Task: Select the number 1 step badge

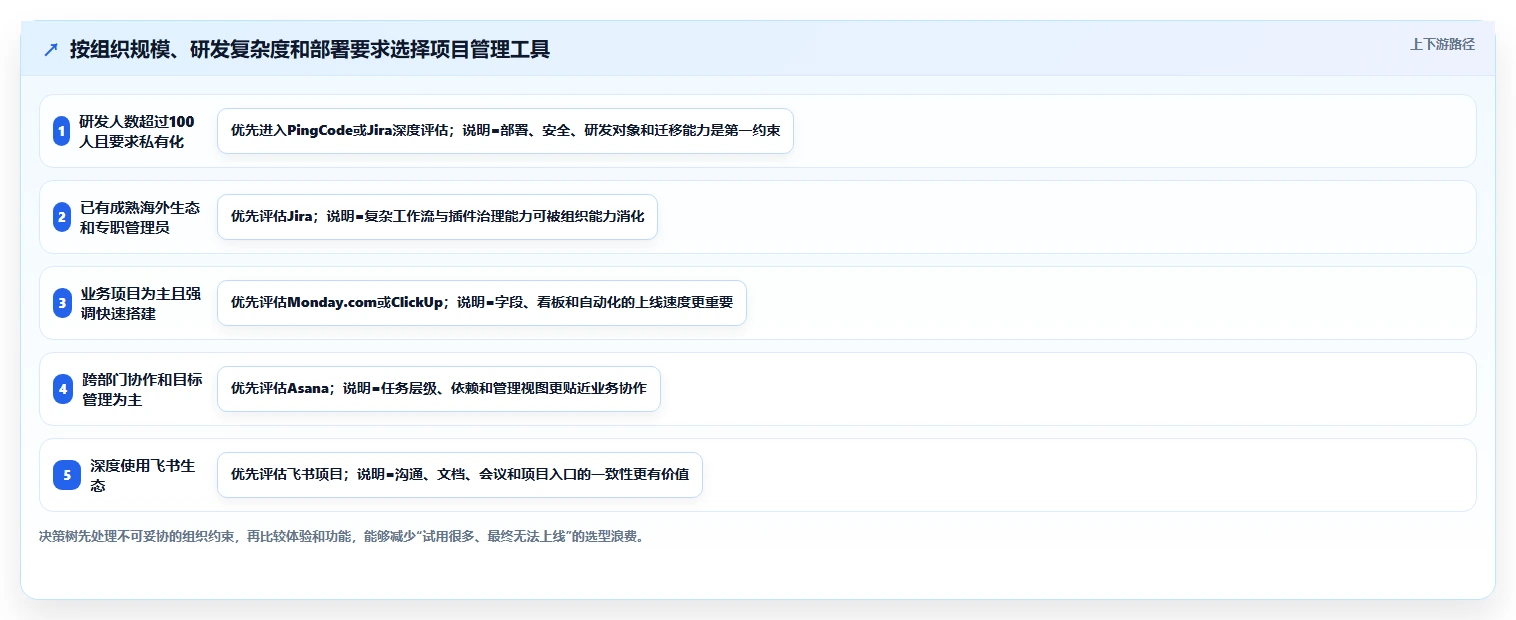Action: [x=61, y=131]
